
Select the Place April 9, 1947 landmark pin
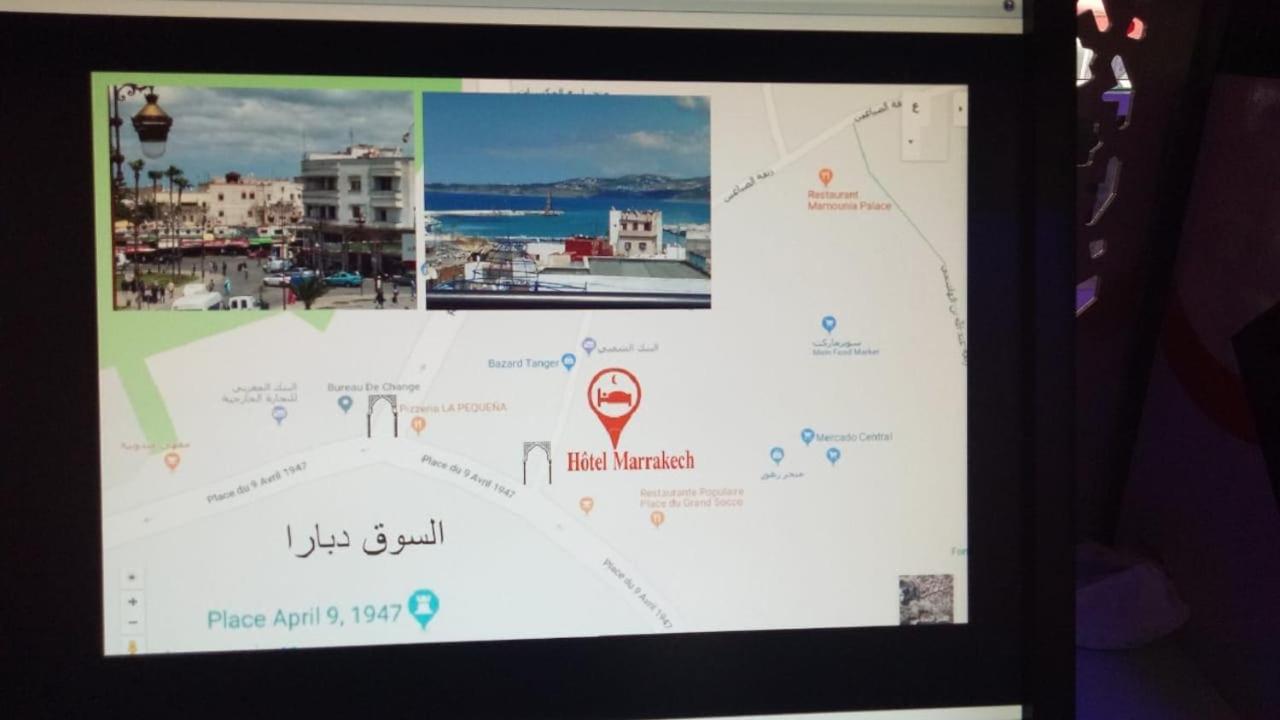[423, 607]
